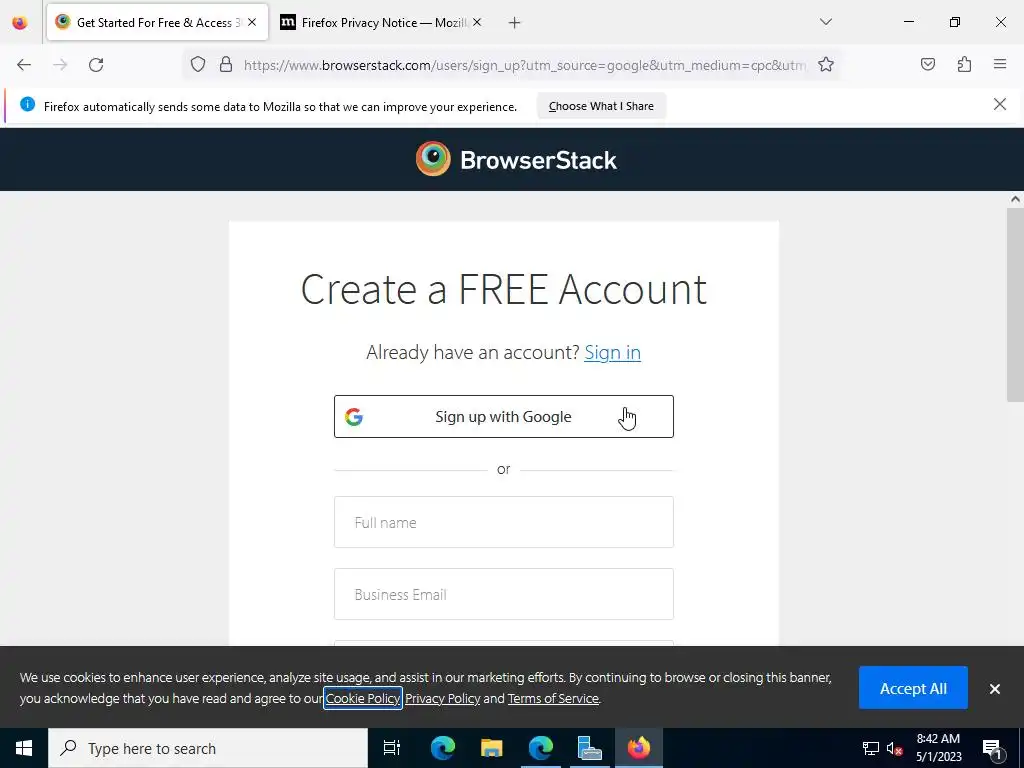Click the Full name input field
The height and width of the screenshot is (768, 1024).
pos(504,522)
